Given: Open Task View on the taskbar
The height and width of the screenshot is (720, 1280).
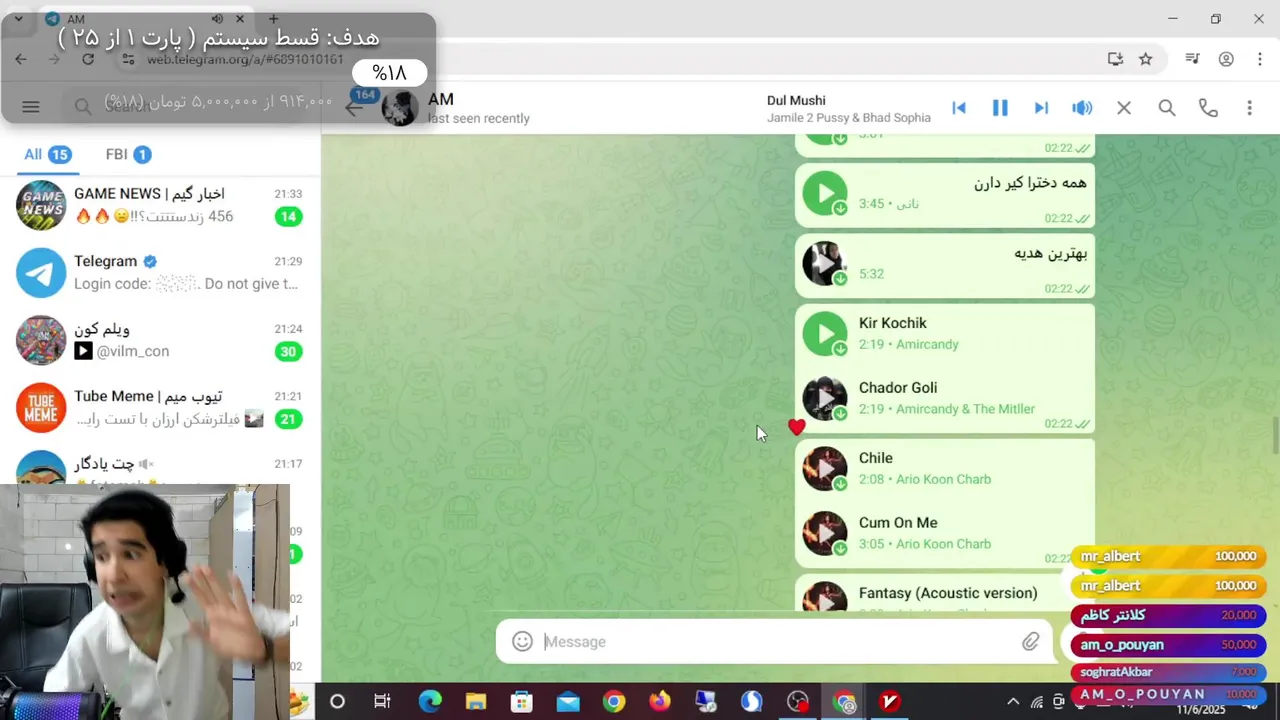Looking at the screenshot, I should tap(382, 702).
